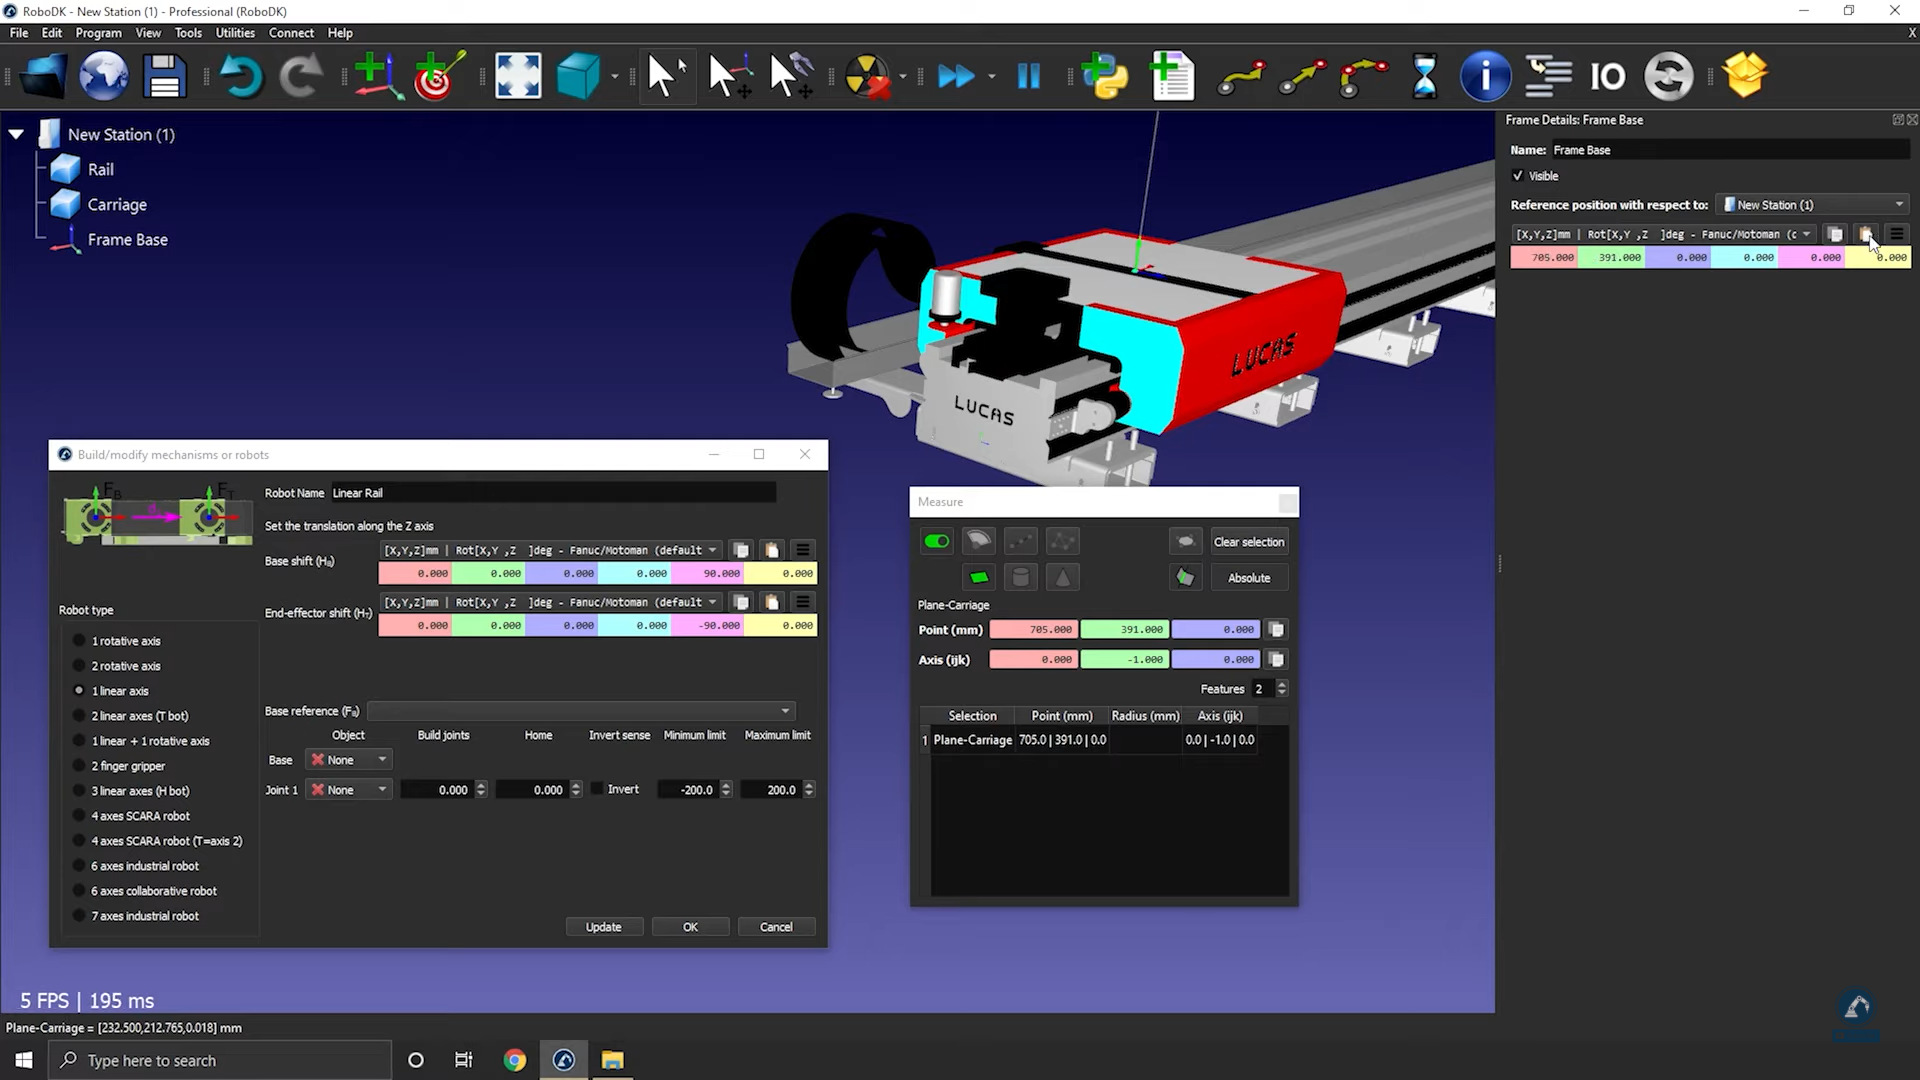The width and height of the screenshot is (1920, 1080).
Task: Click the Add reference frame icon
Action: click(x=376, y=76)
